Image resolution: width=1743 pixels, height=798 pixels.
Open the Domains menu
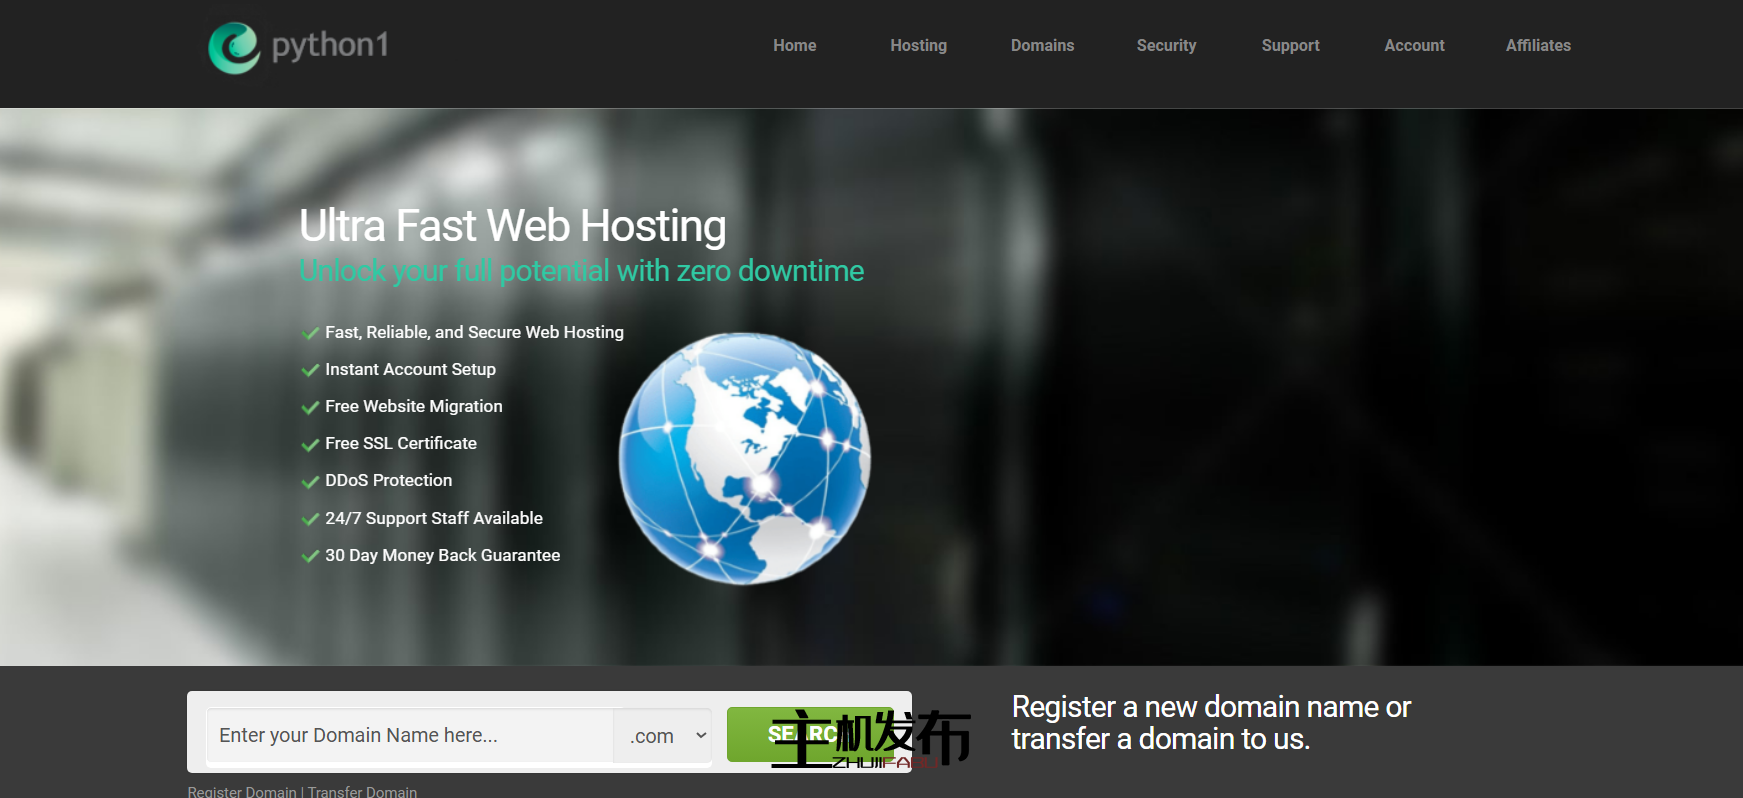pyautogui.click(x=1042, y=46)
